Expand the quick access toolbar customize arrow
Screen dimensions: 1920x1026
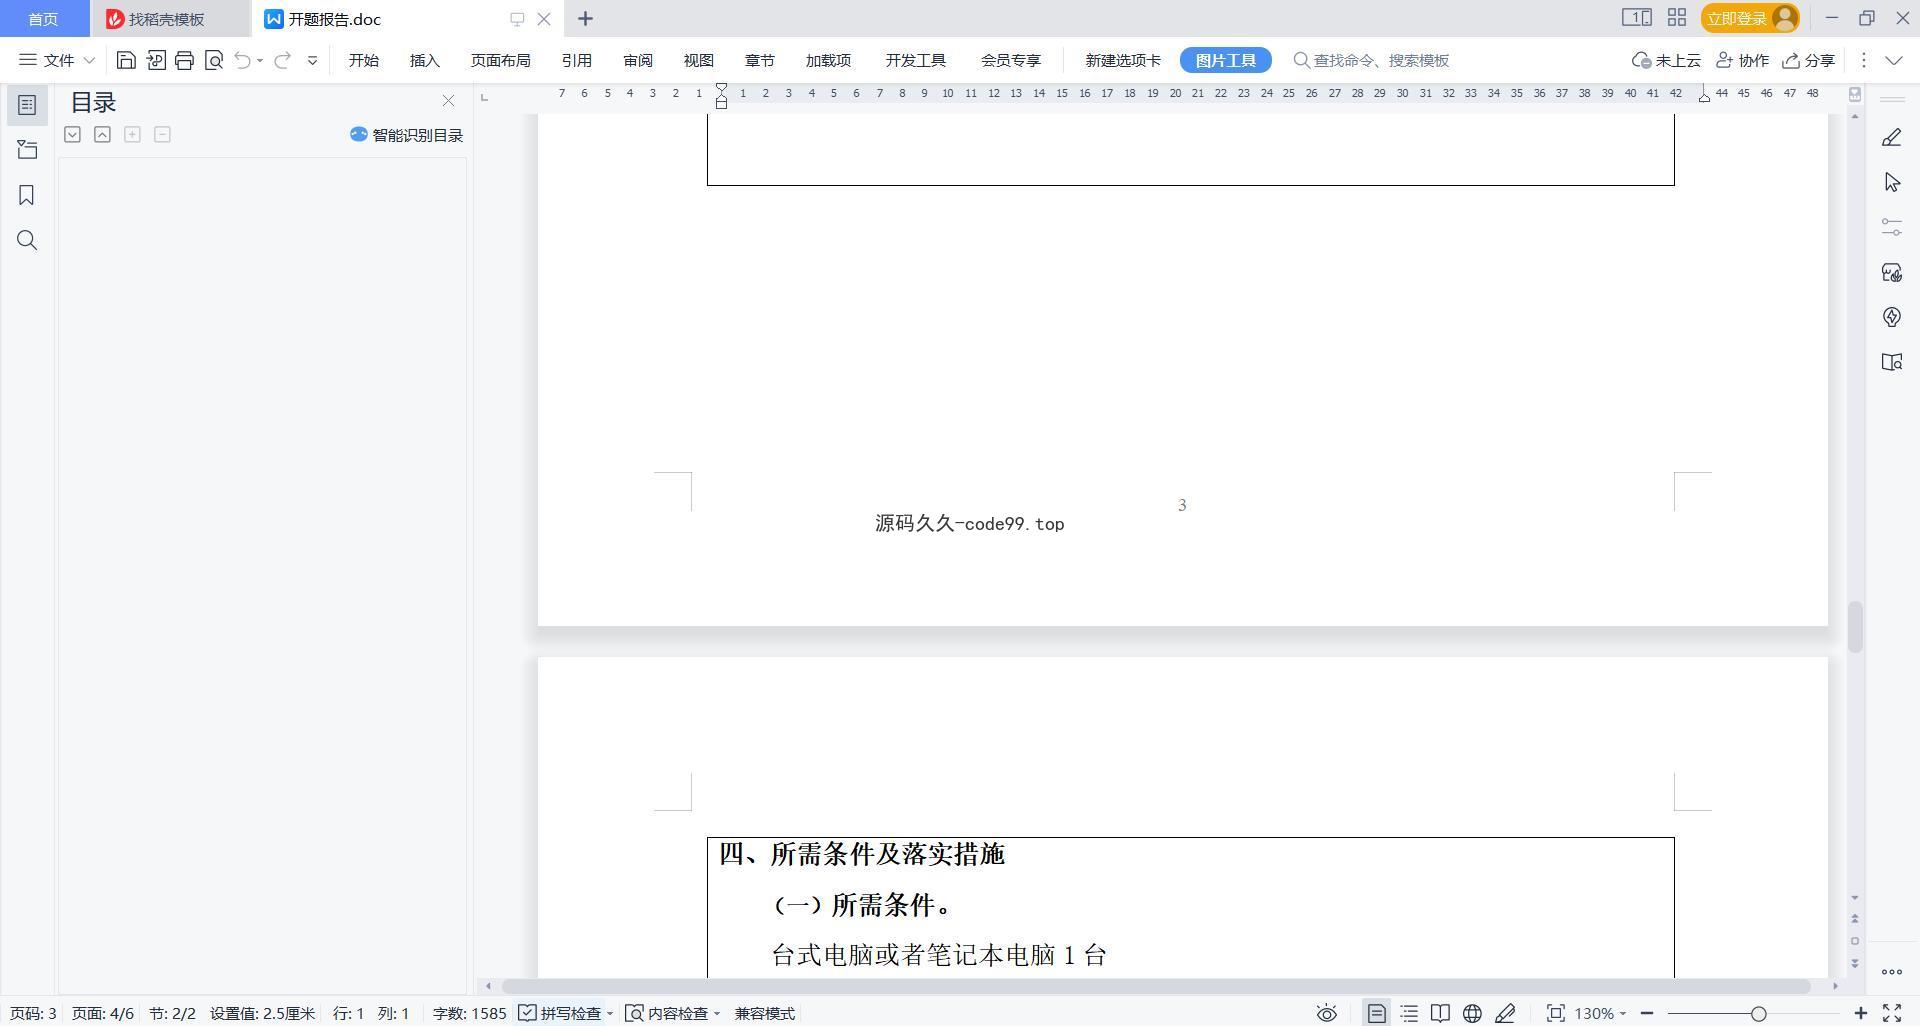[312, 60]
